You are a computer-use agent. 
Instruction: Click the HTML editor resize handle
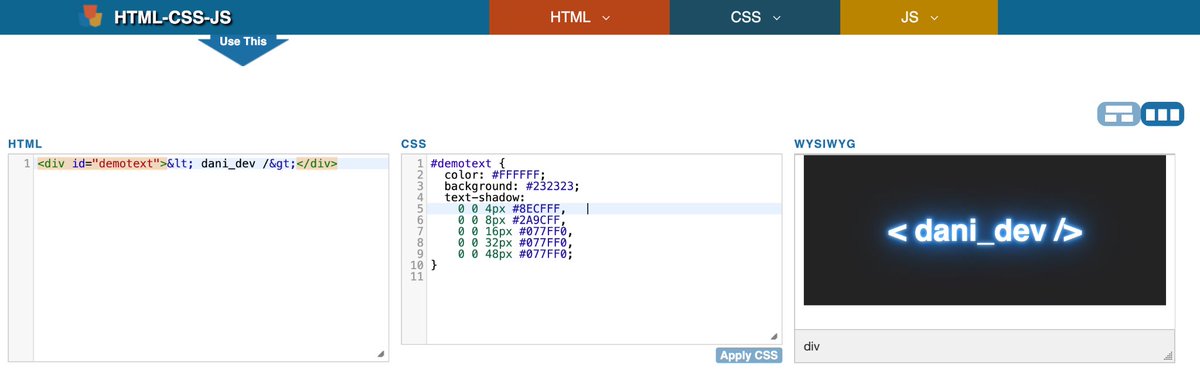click(x=380, y=354)
